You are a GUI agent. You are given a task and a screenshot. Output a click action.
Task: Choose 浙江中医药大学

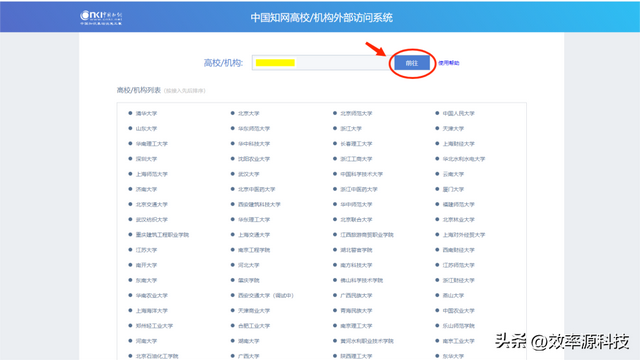click(359, 189)
